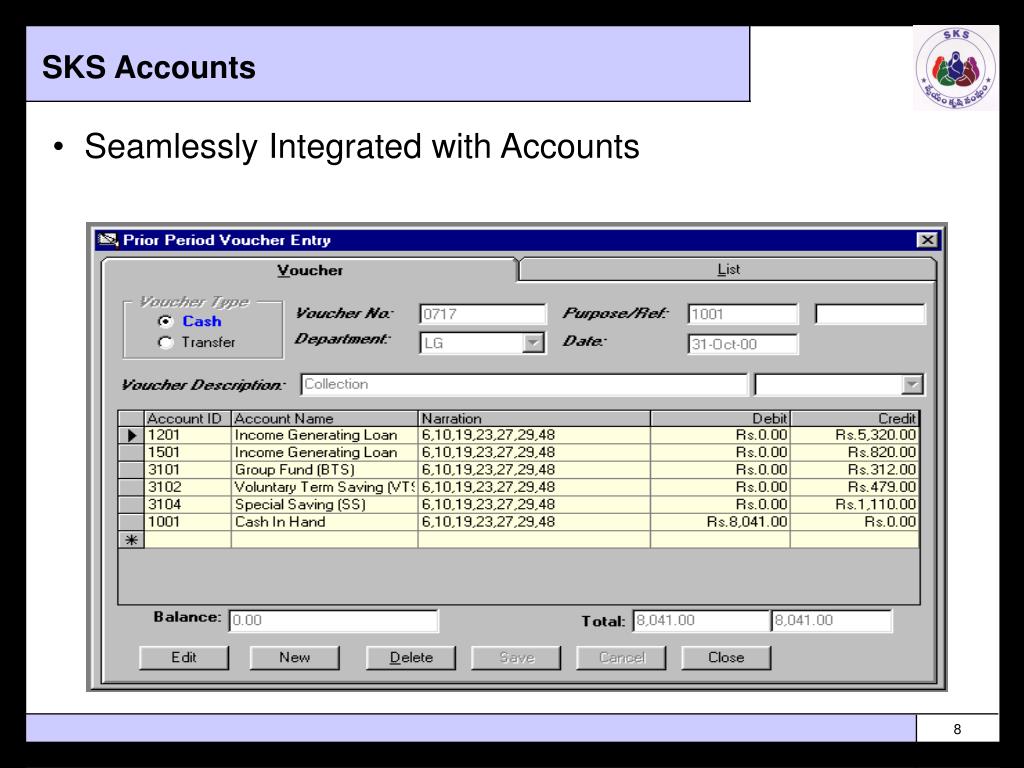Click the empty field beside Purpose/Ref
The height and width of the screenshot is (768, 1024).
(x=870, y=314)
